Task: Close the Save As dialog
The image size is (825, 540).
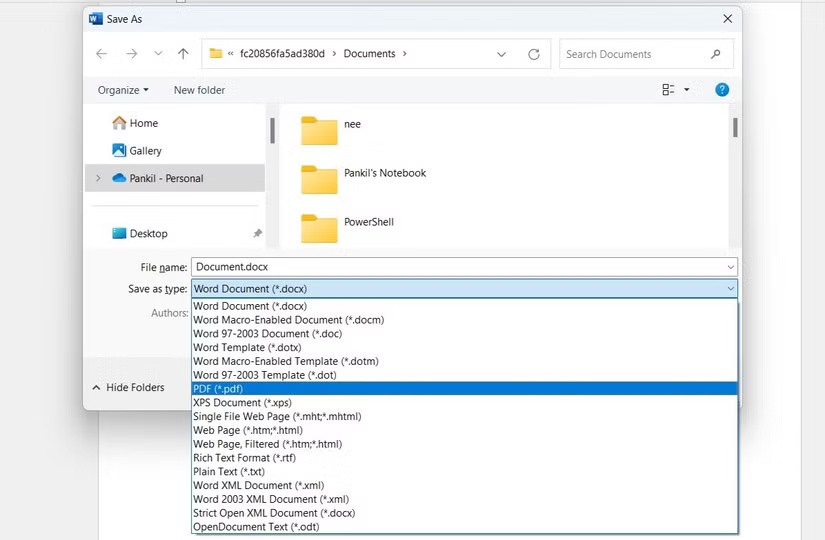Action: (728, 19)
